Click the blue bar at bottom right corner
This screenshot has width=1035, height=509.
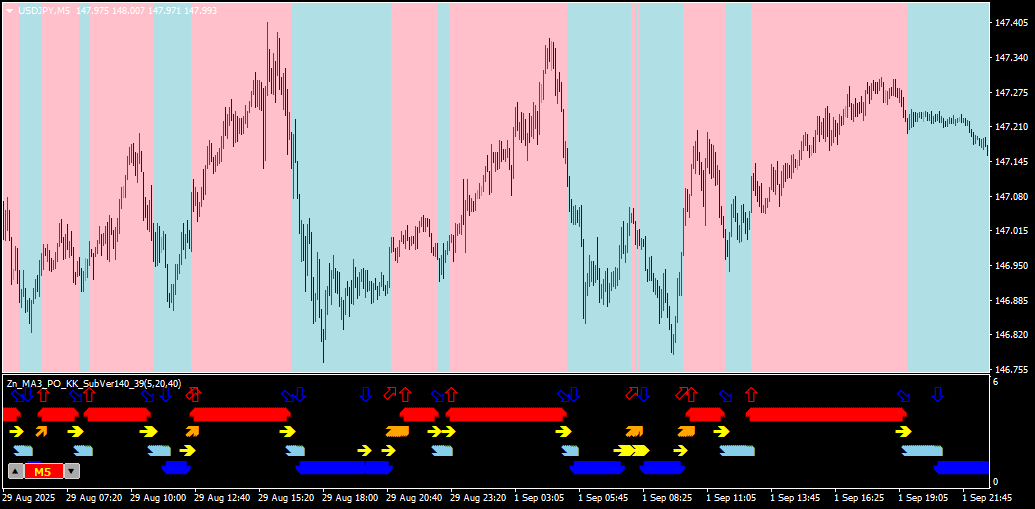click(x=961, y=467)
